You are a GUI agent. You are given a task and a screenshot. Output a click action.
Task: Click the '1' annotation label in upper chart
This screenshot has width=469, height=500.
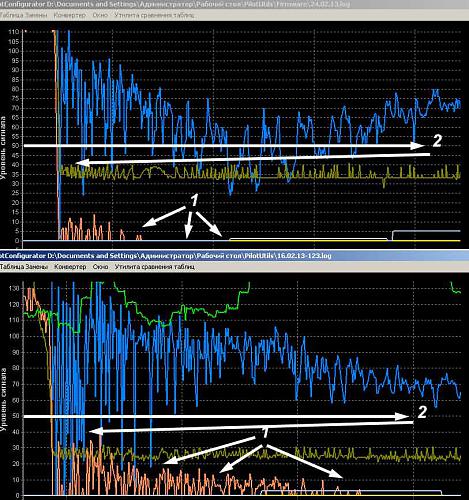click(194, 200)
